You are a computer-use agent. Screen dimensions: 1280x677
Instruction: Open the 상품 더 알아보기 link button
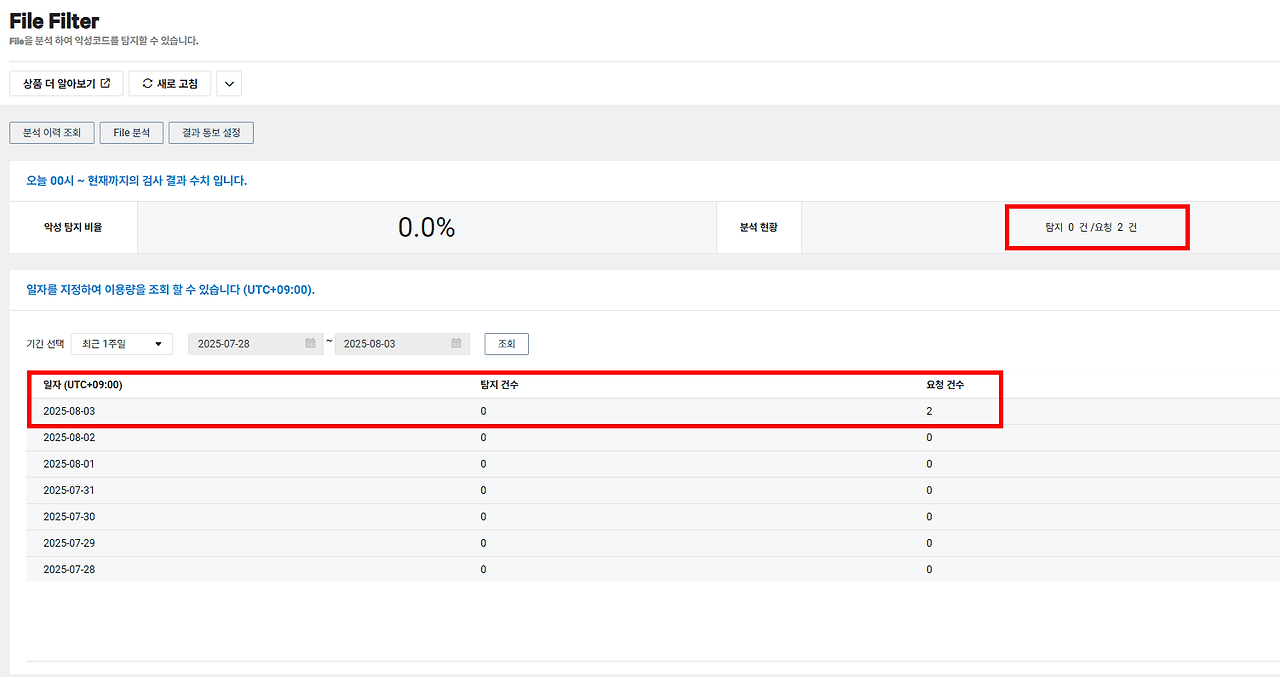pyautogui.click(x=66, y=84)
